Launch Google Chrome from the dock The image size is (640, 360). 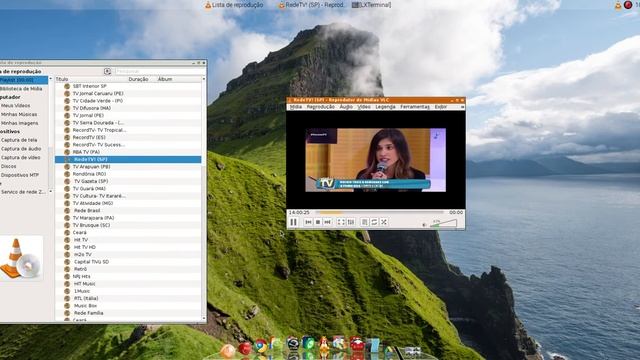point(260,346)
